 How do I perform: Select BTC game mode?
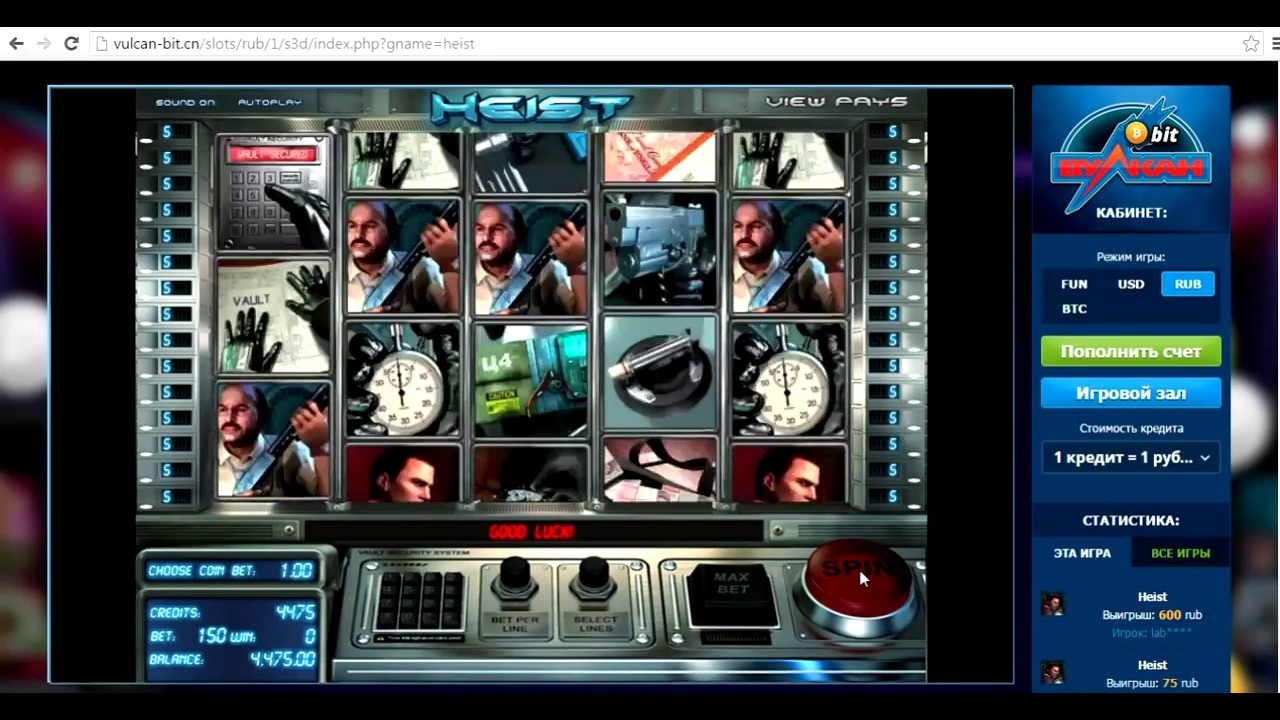pyautogui.click(x=1074, y=309)
